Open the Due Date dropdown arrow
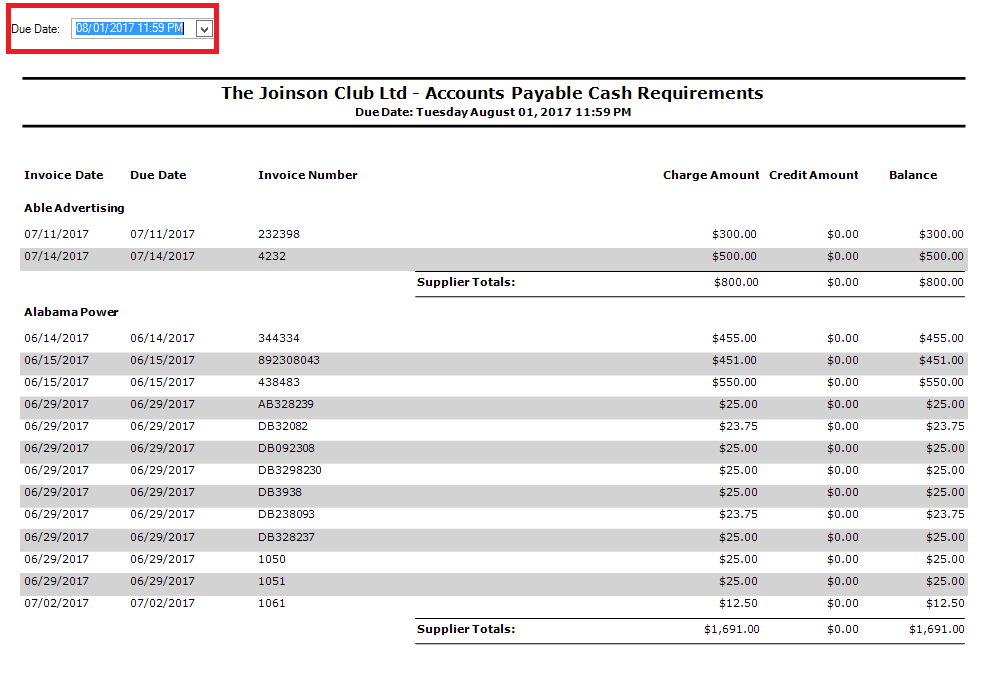Image resolution: width=992 pixels, height=700 pixels. tap(204, 29)
